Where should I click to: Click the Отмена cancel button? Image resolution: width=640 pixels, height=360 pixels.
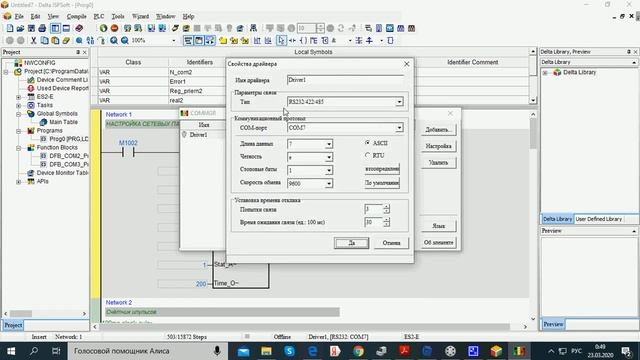tap(391, 243)
